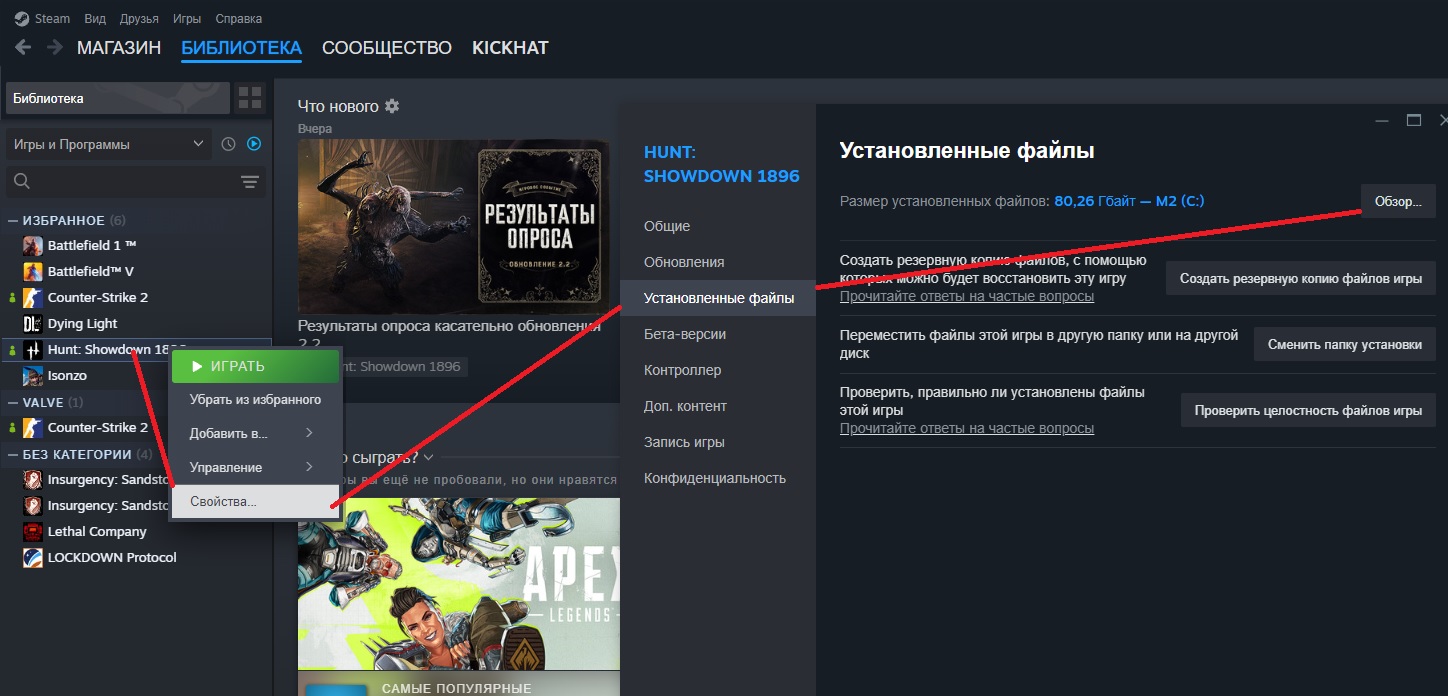Select Battlefield 1 game icon

[x=32, y=245]
